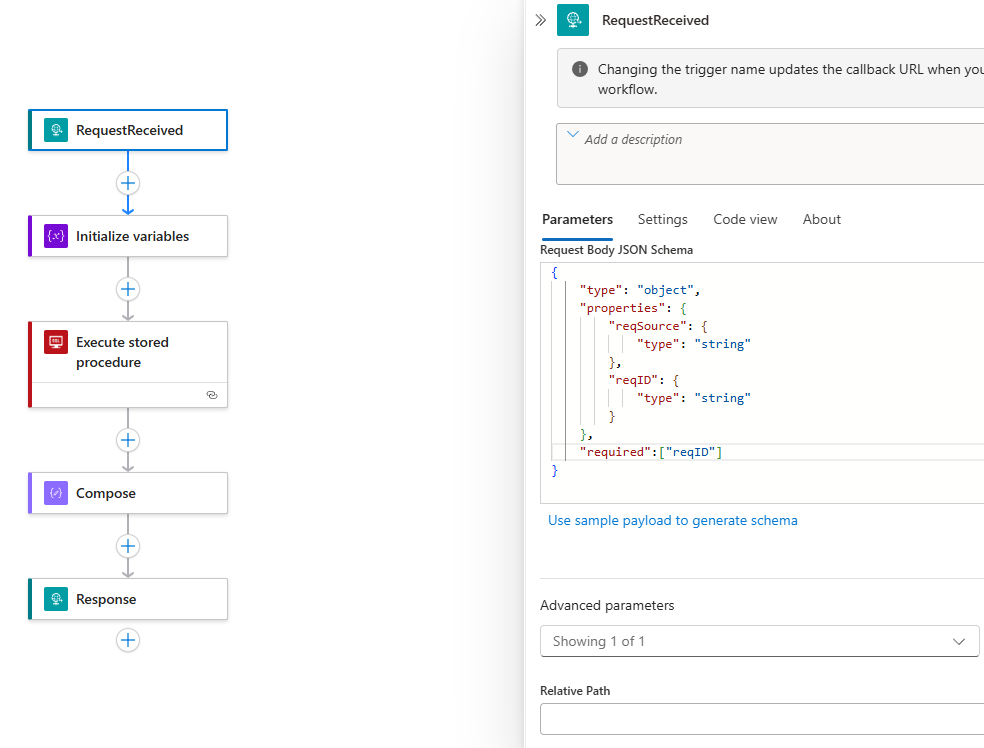The image size is (984, 748).
Task: Insert a step below the Response action
Action: [x=127, y=640]
